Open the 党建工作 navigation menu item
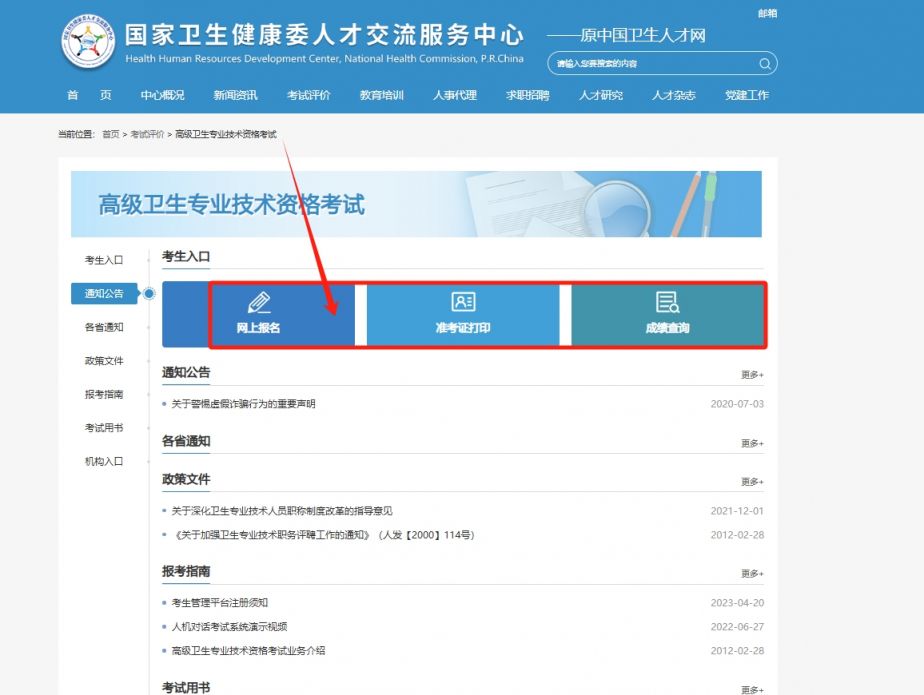924x695 pixels. coord(747,95)
